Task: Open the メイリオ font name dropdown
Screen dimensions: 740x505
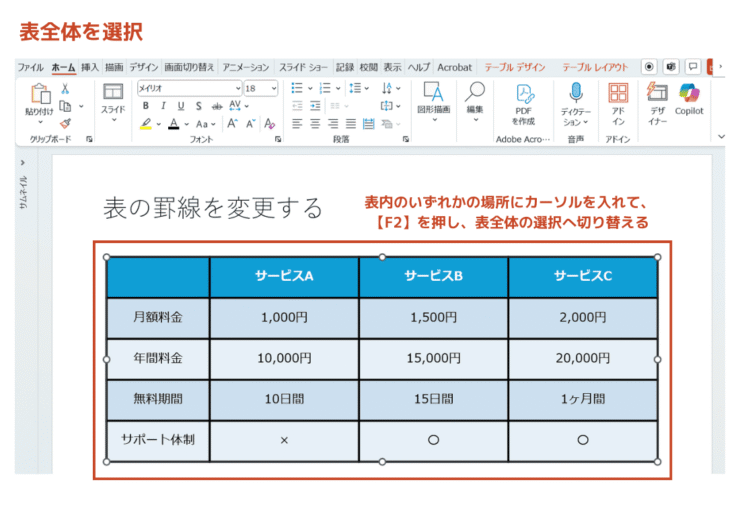Action: pos(238,88)
